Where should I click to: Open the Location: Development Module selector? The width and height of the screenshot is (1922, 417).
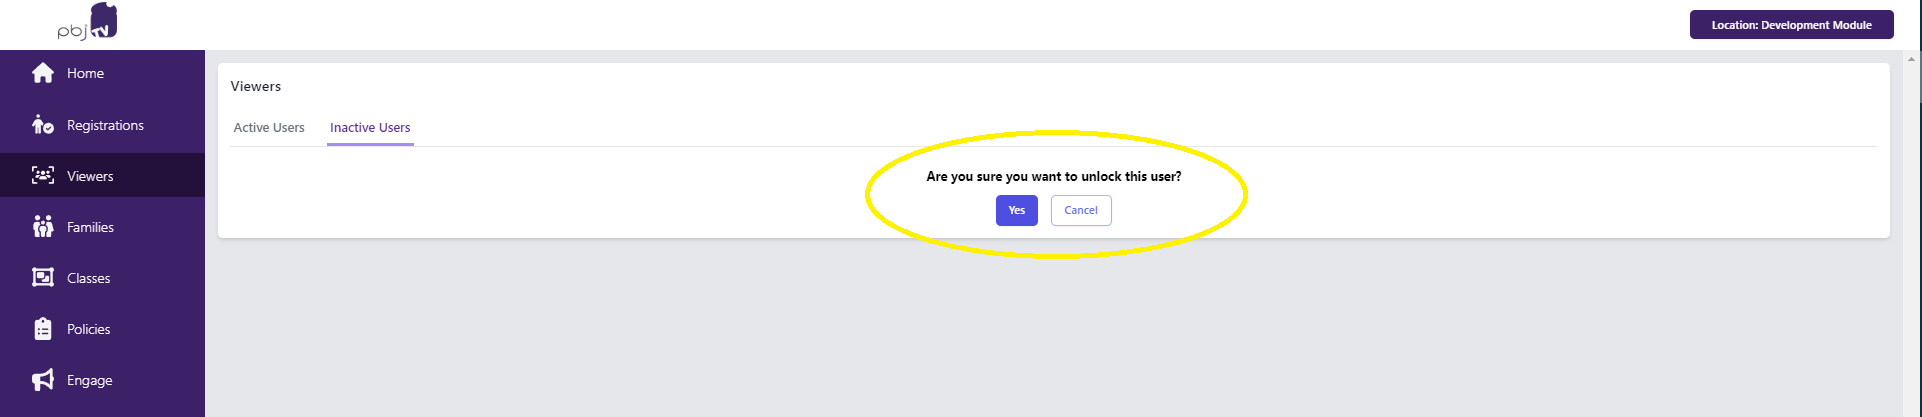[x=1792, y=25]
